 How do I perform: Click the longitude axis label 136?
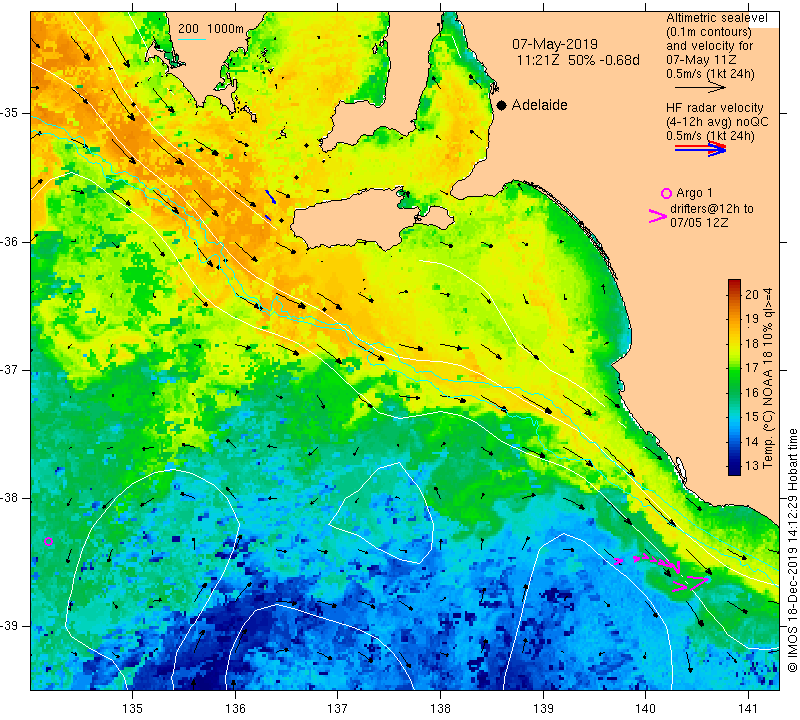[235, 708]
